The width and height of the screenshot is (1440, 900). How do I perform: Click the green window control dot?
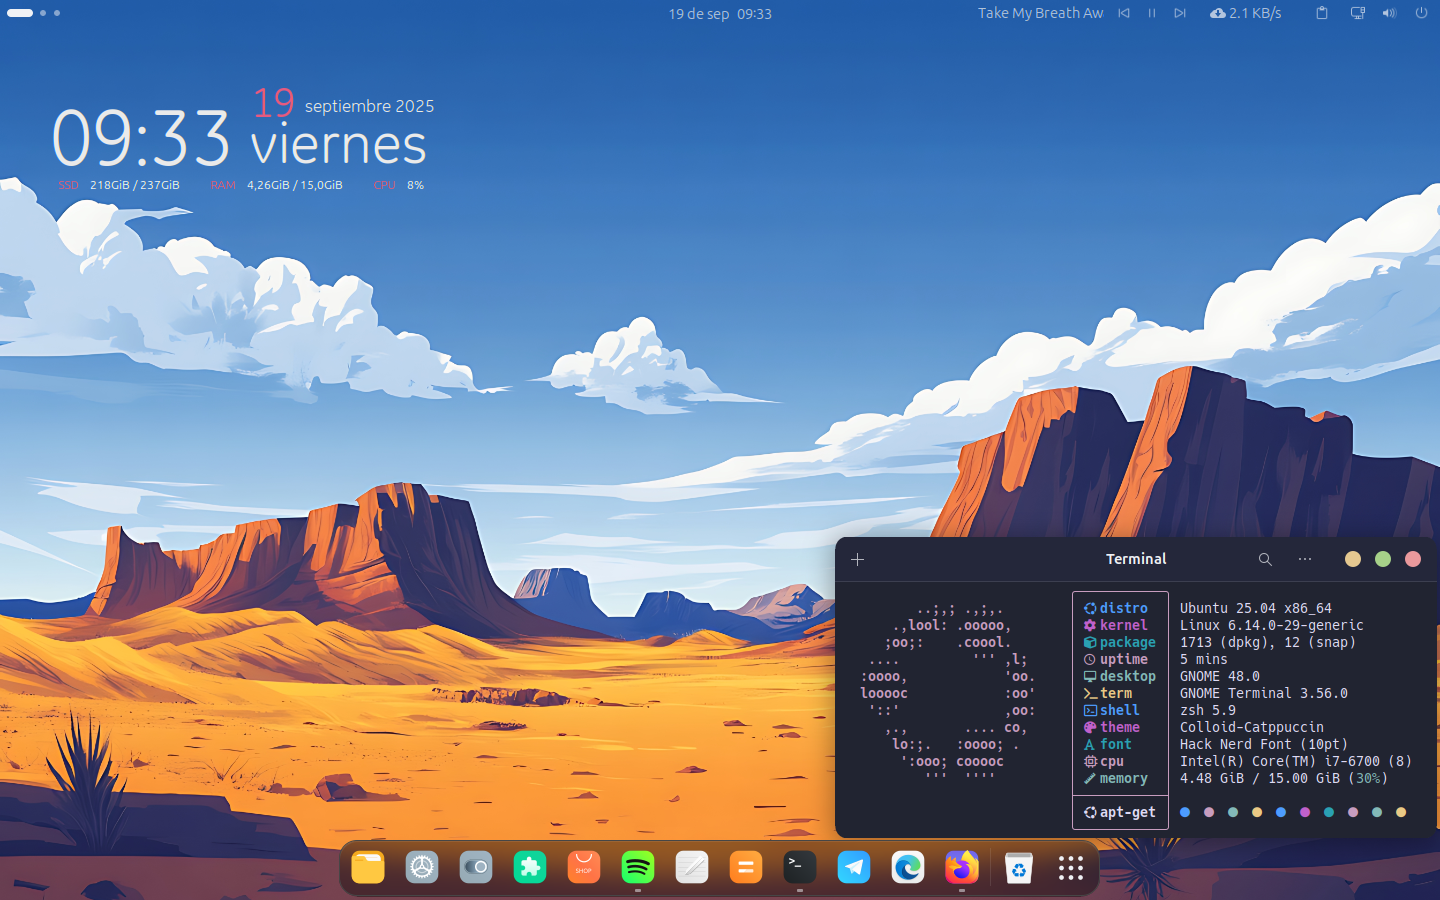1383,559
